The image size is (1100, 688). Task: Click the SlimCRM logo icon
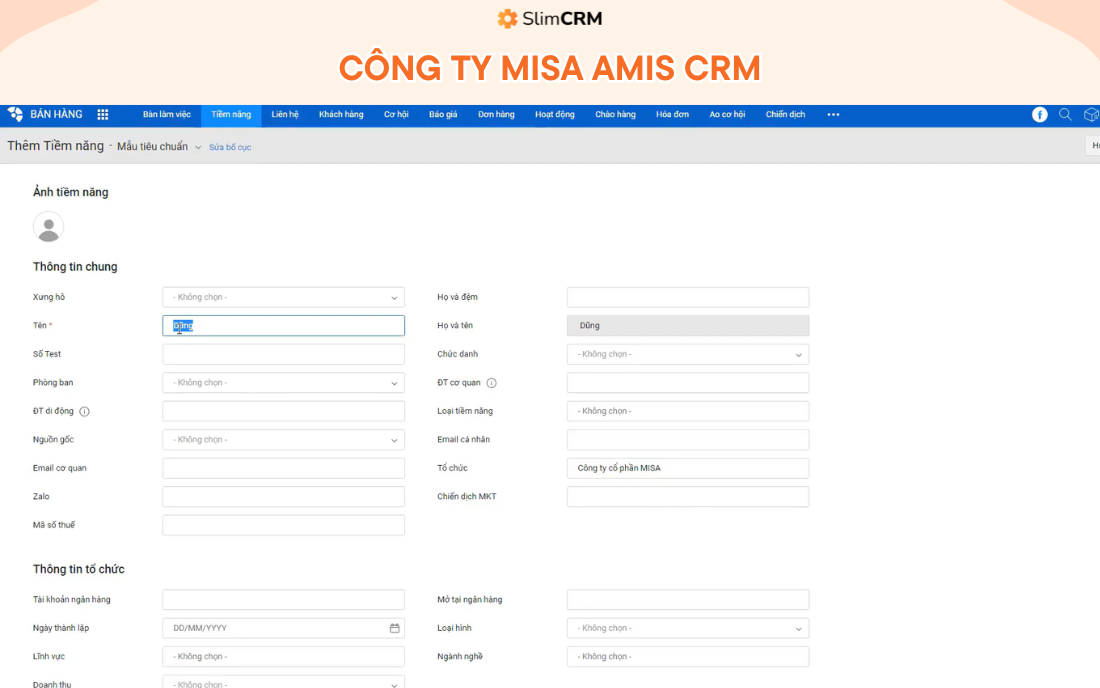[506, 18]
